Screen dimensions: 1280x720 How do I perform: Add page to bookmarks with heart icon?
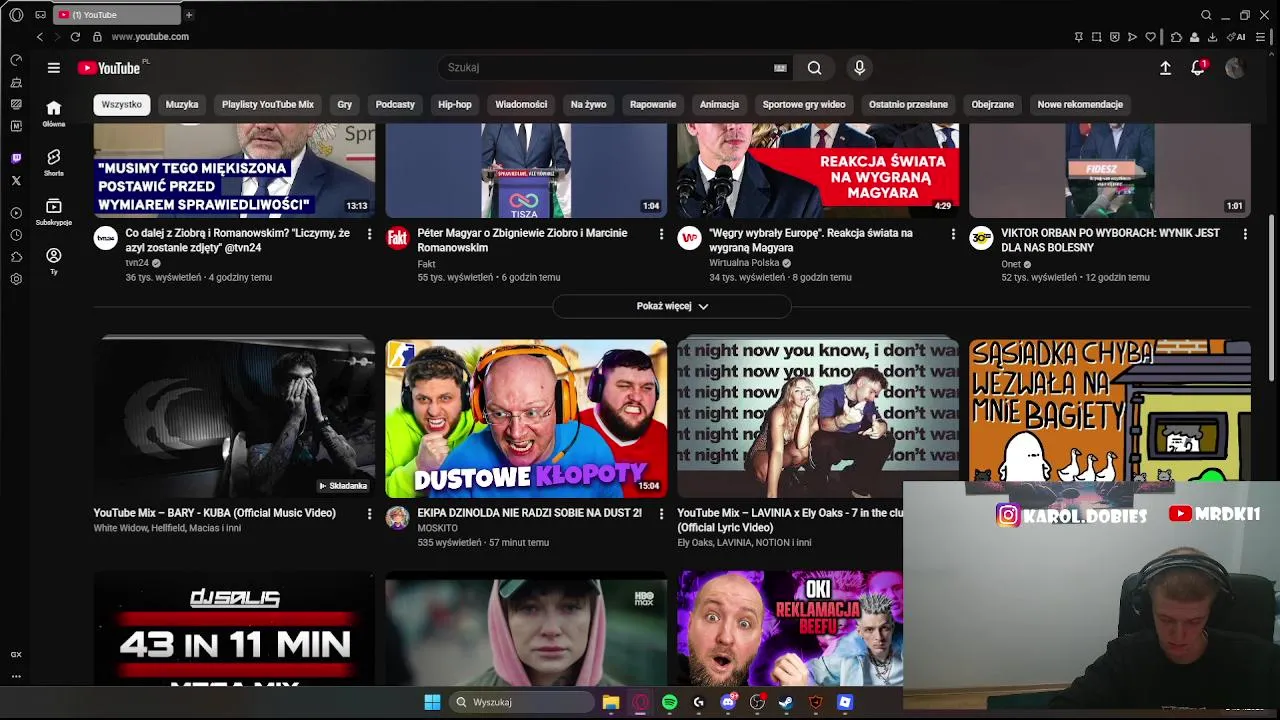(1151, 37)
